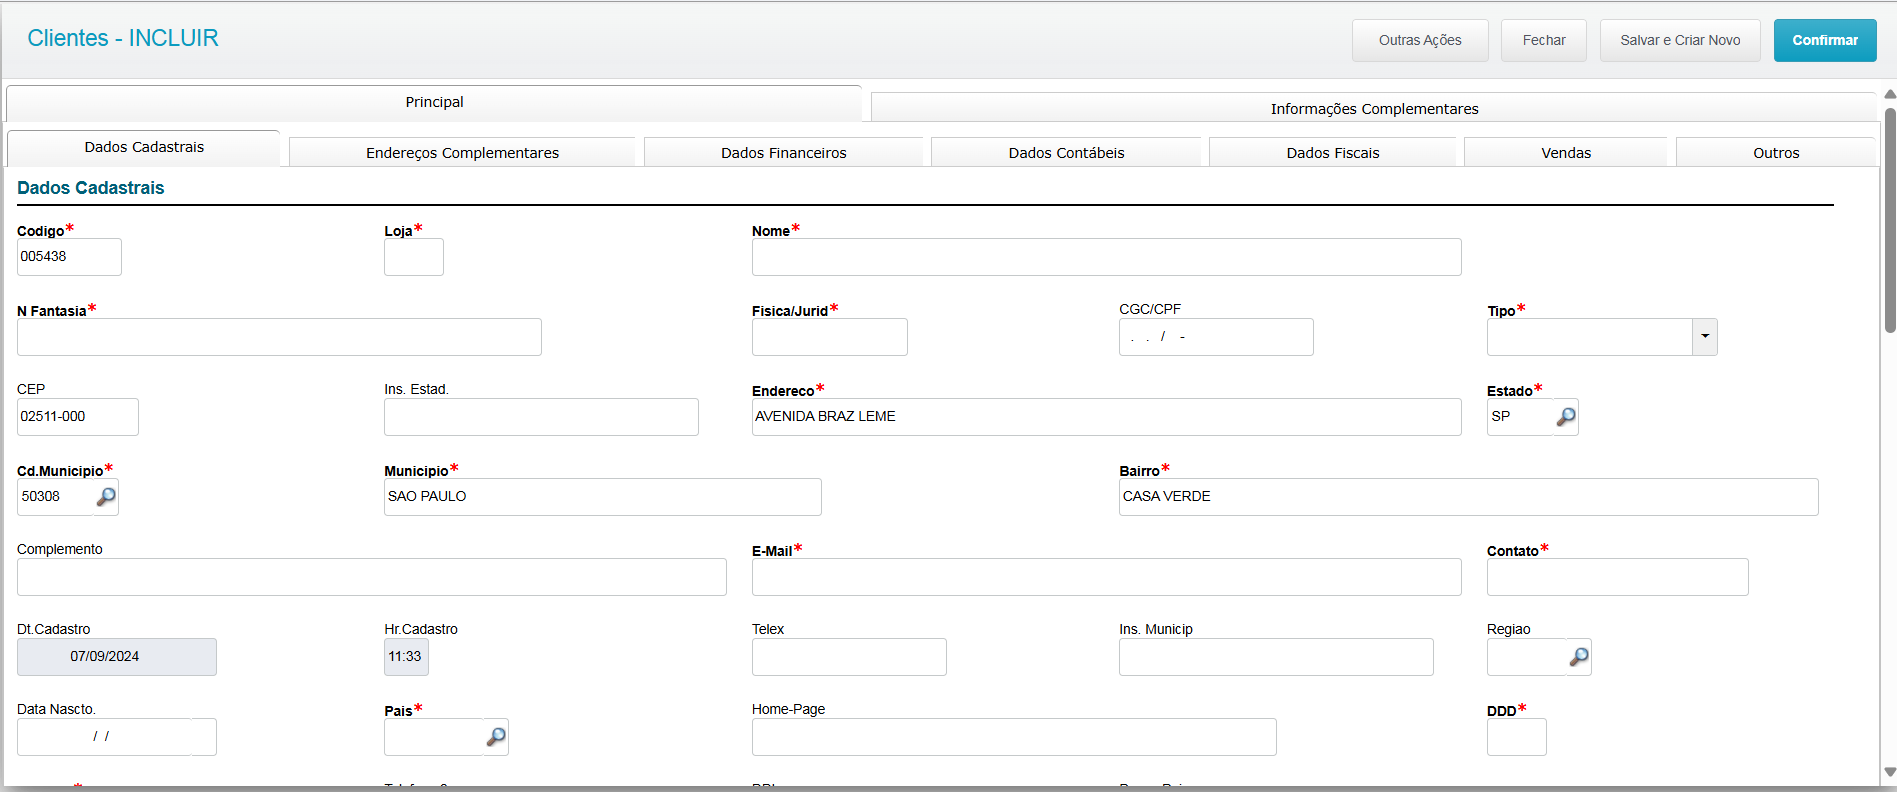
Task: Click the Fechar button
Action: point(1543,41)
